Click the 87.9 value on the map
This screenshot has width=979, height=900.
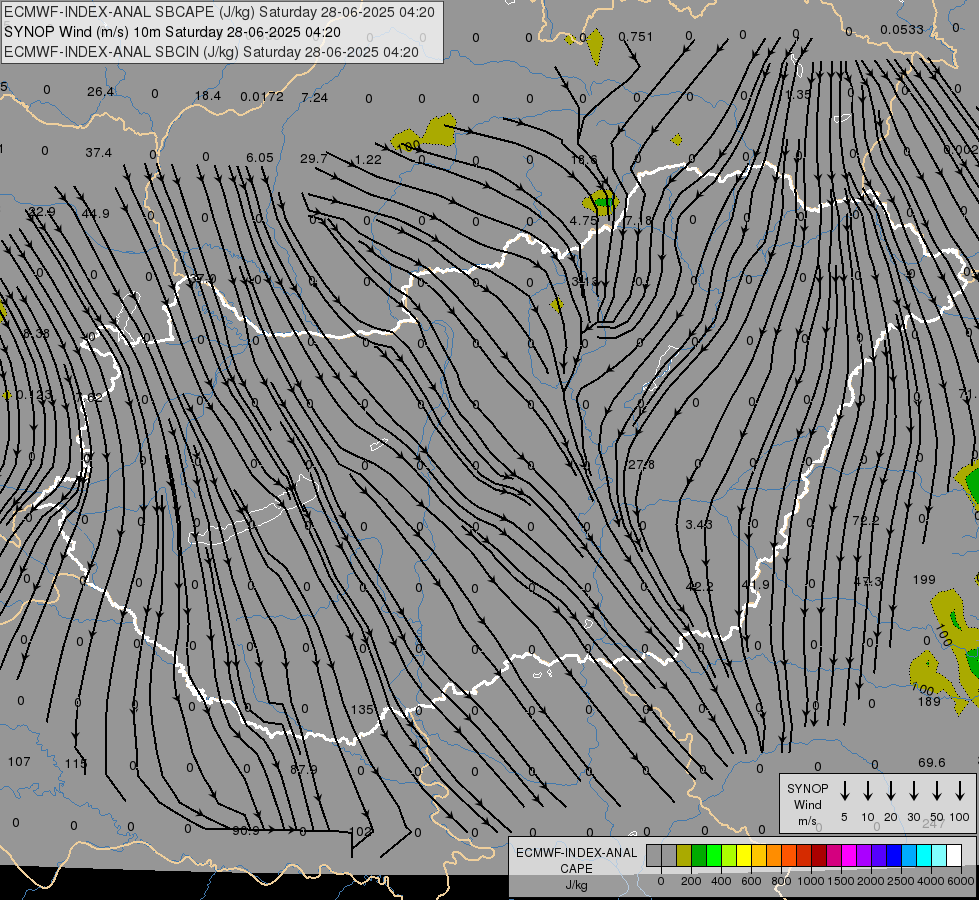[303, 769]
